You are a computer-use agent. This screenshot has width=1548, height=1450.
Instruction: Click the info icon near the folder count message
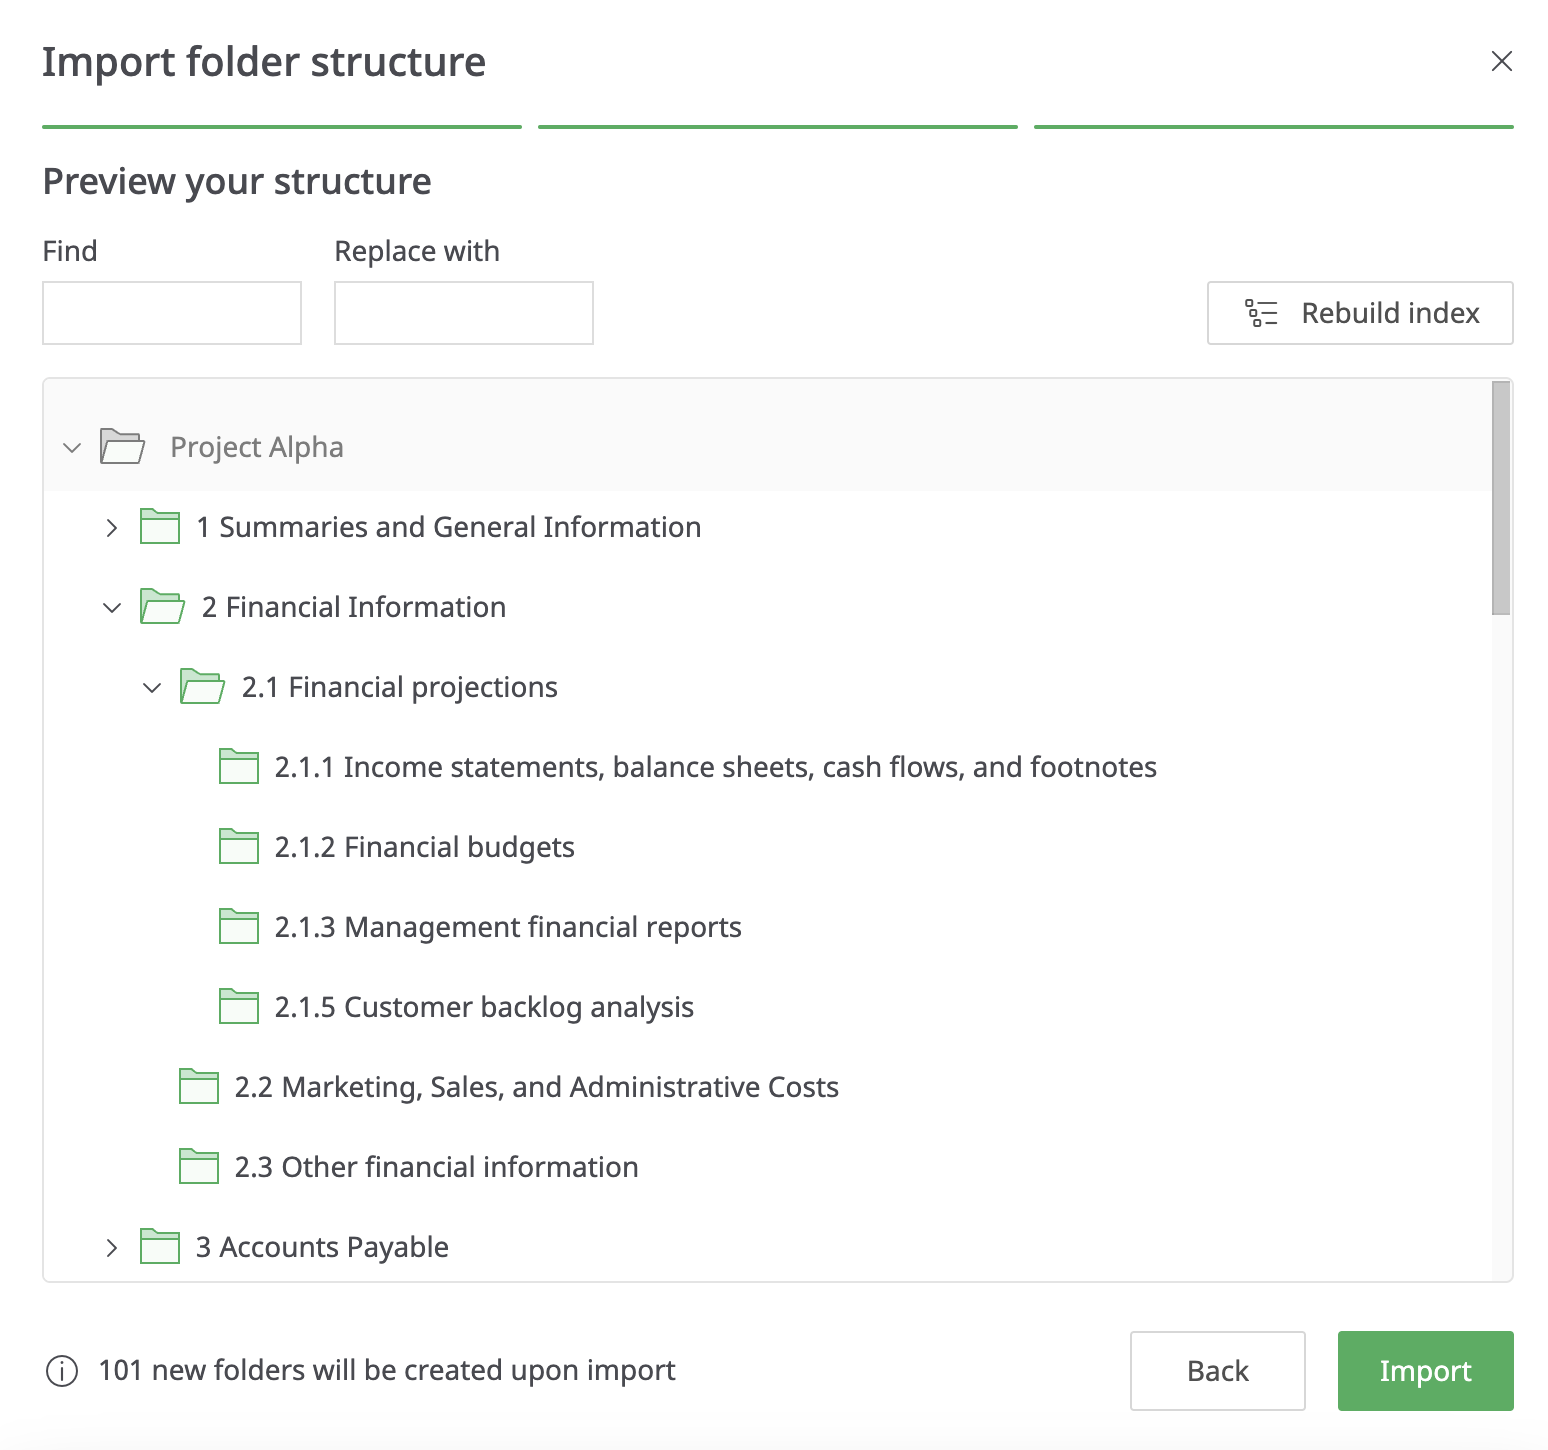pyautogui.click(x=62, y=1371)
